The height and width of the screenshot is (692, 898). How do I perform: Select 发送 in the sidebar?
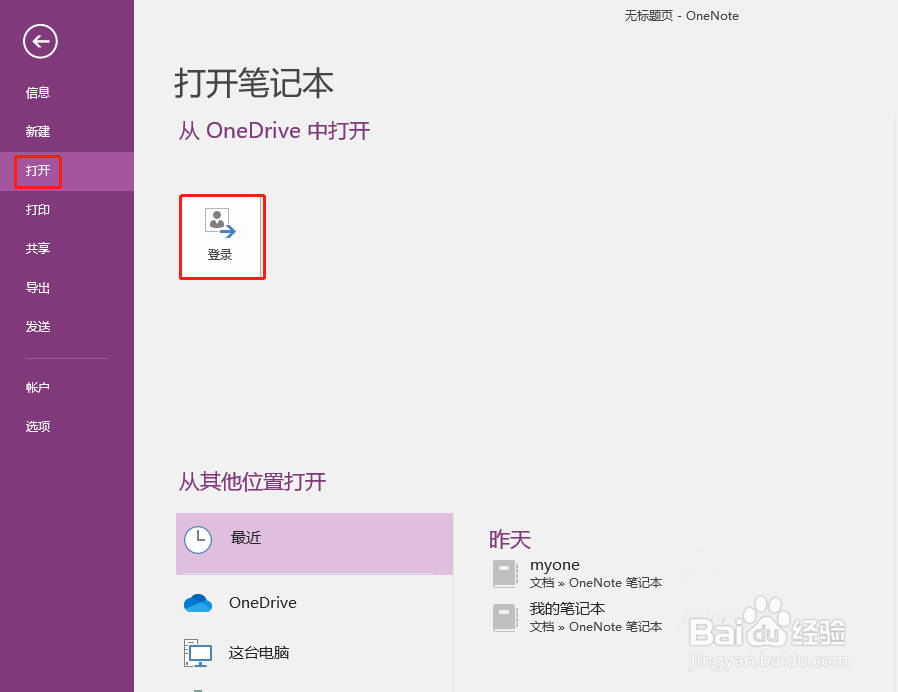(38, 327)
